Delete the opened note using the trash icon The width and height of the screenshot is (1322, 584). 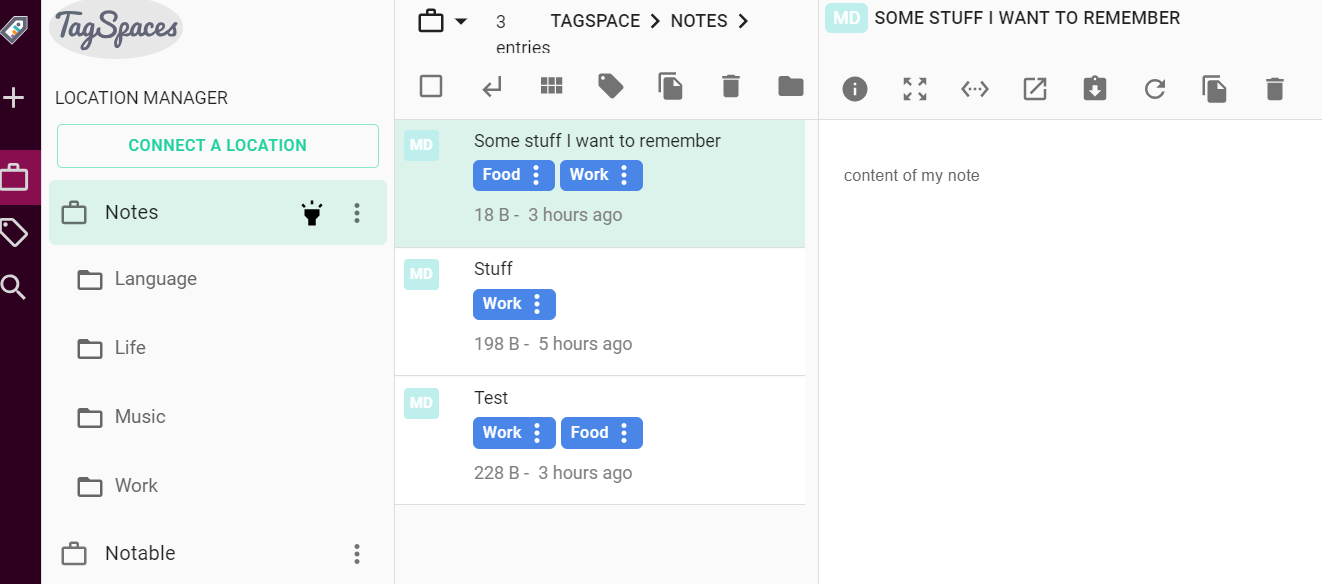(1275, 89)
